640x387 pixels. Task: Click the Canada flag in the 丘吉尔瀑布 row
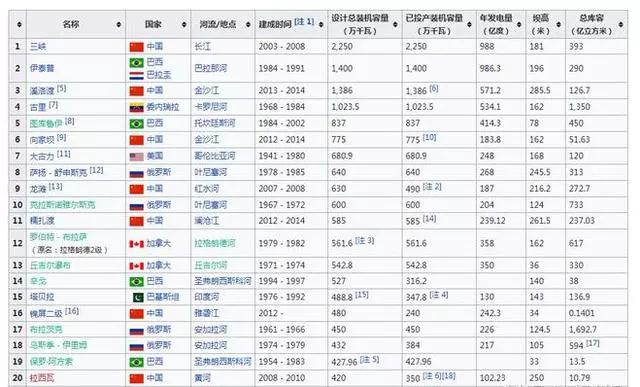pos(136,266)
